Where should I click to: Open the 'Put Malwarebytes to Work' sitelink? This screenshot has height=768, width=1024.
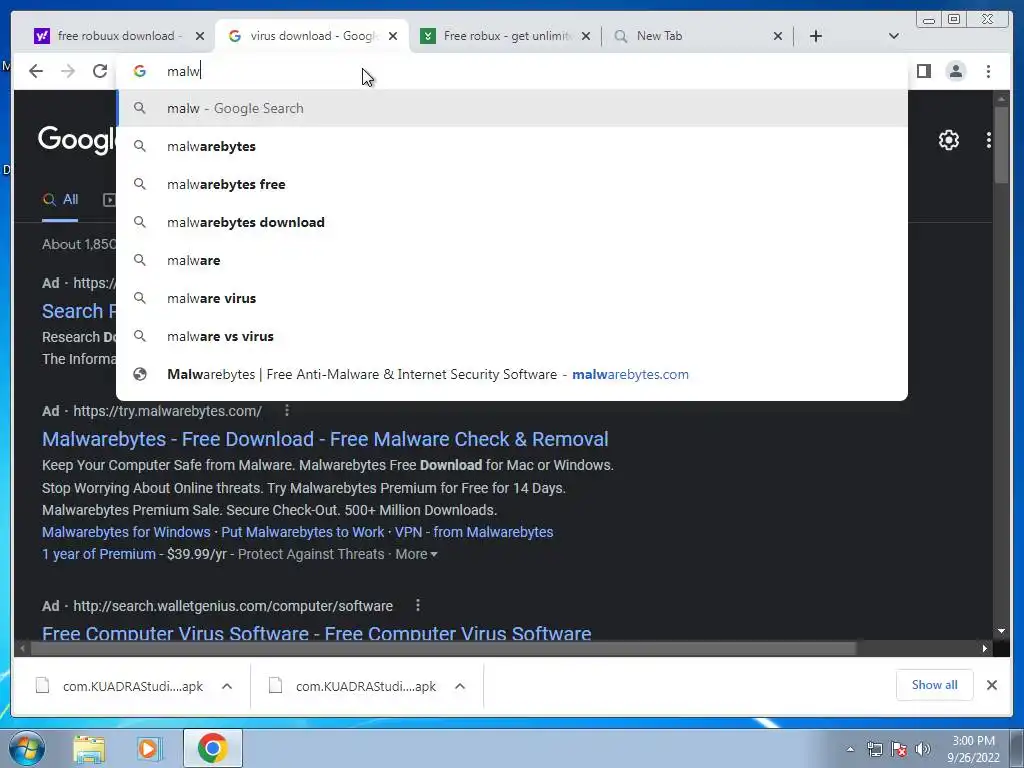pyautogui.click(x=302, y=532)
